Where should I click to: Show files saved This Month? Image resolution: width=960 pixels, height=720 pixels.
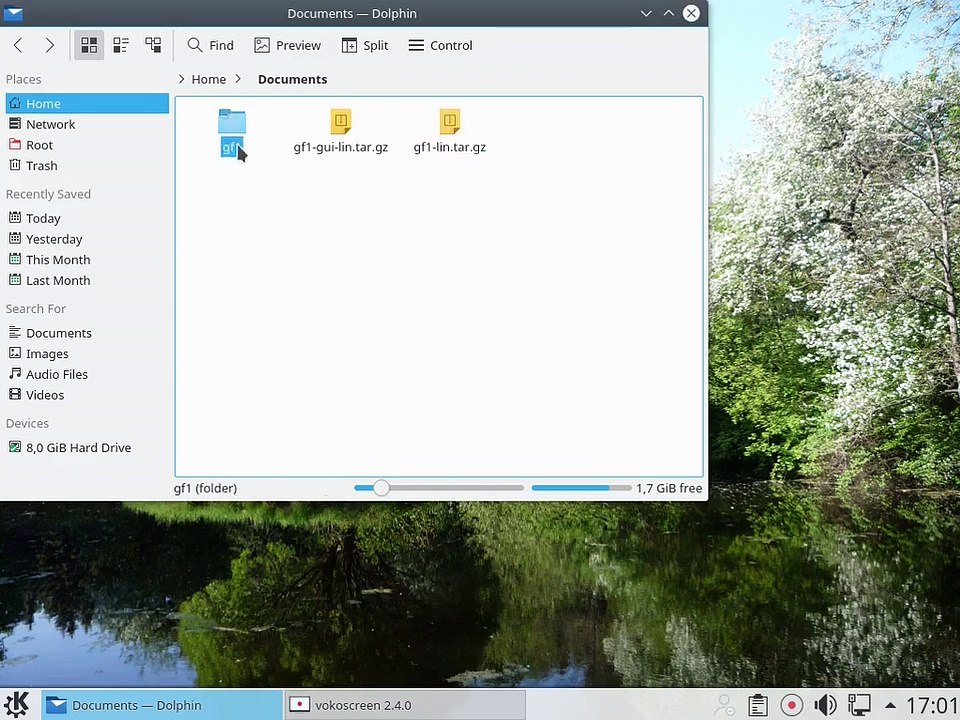pos(87,260)
